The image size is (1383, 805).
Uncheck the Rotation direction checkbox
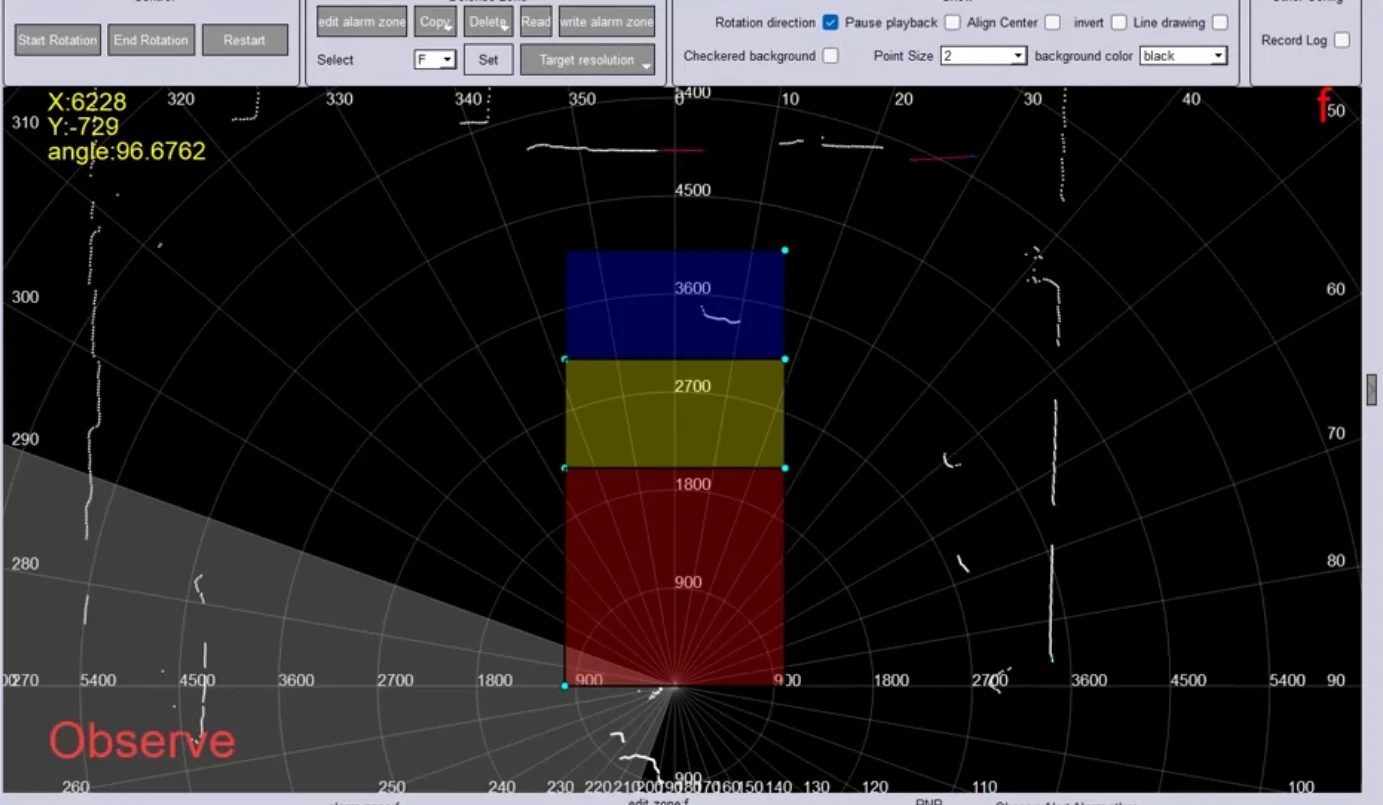(830, 22)
